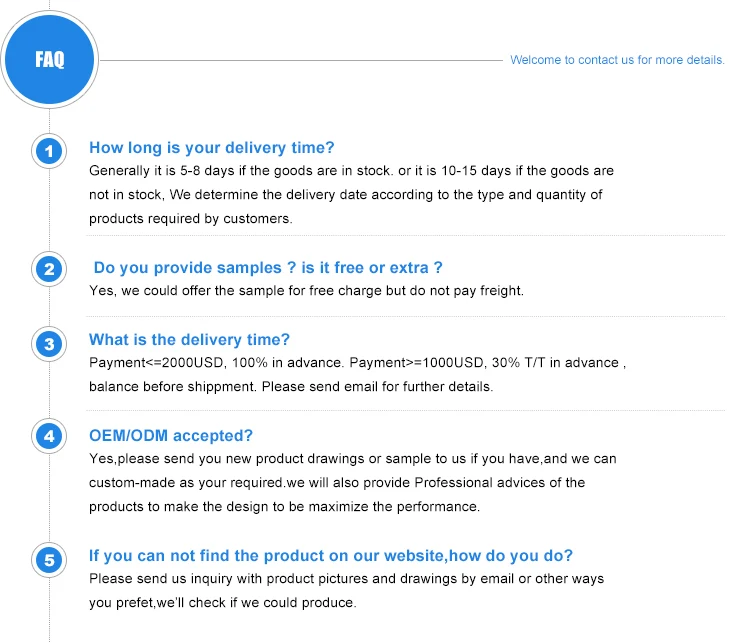This screenshot has height=643, width=750.
Task: Select 'Do you provide samples' question heading
Action: pyautogui.click(x=268, y=267)
